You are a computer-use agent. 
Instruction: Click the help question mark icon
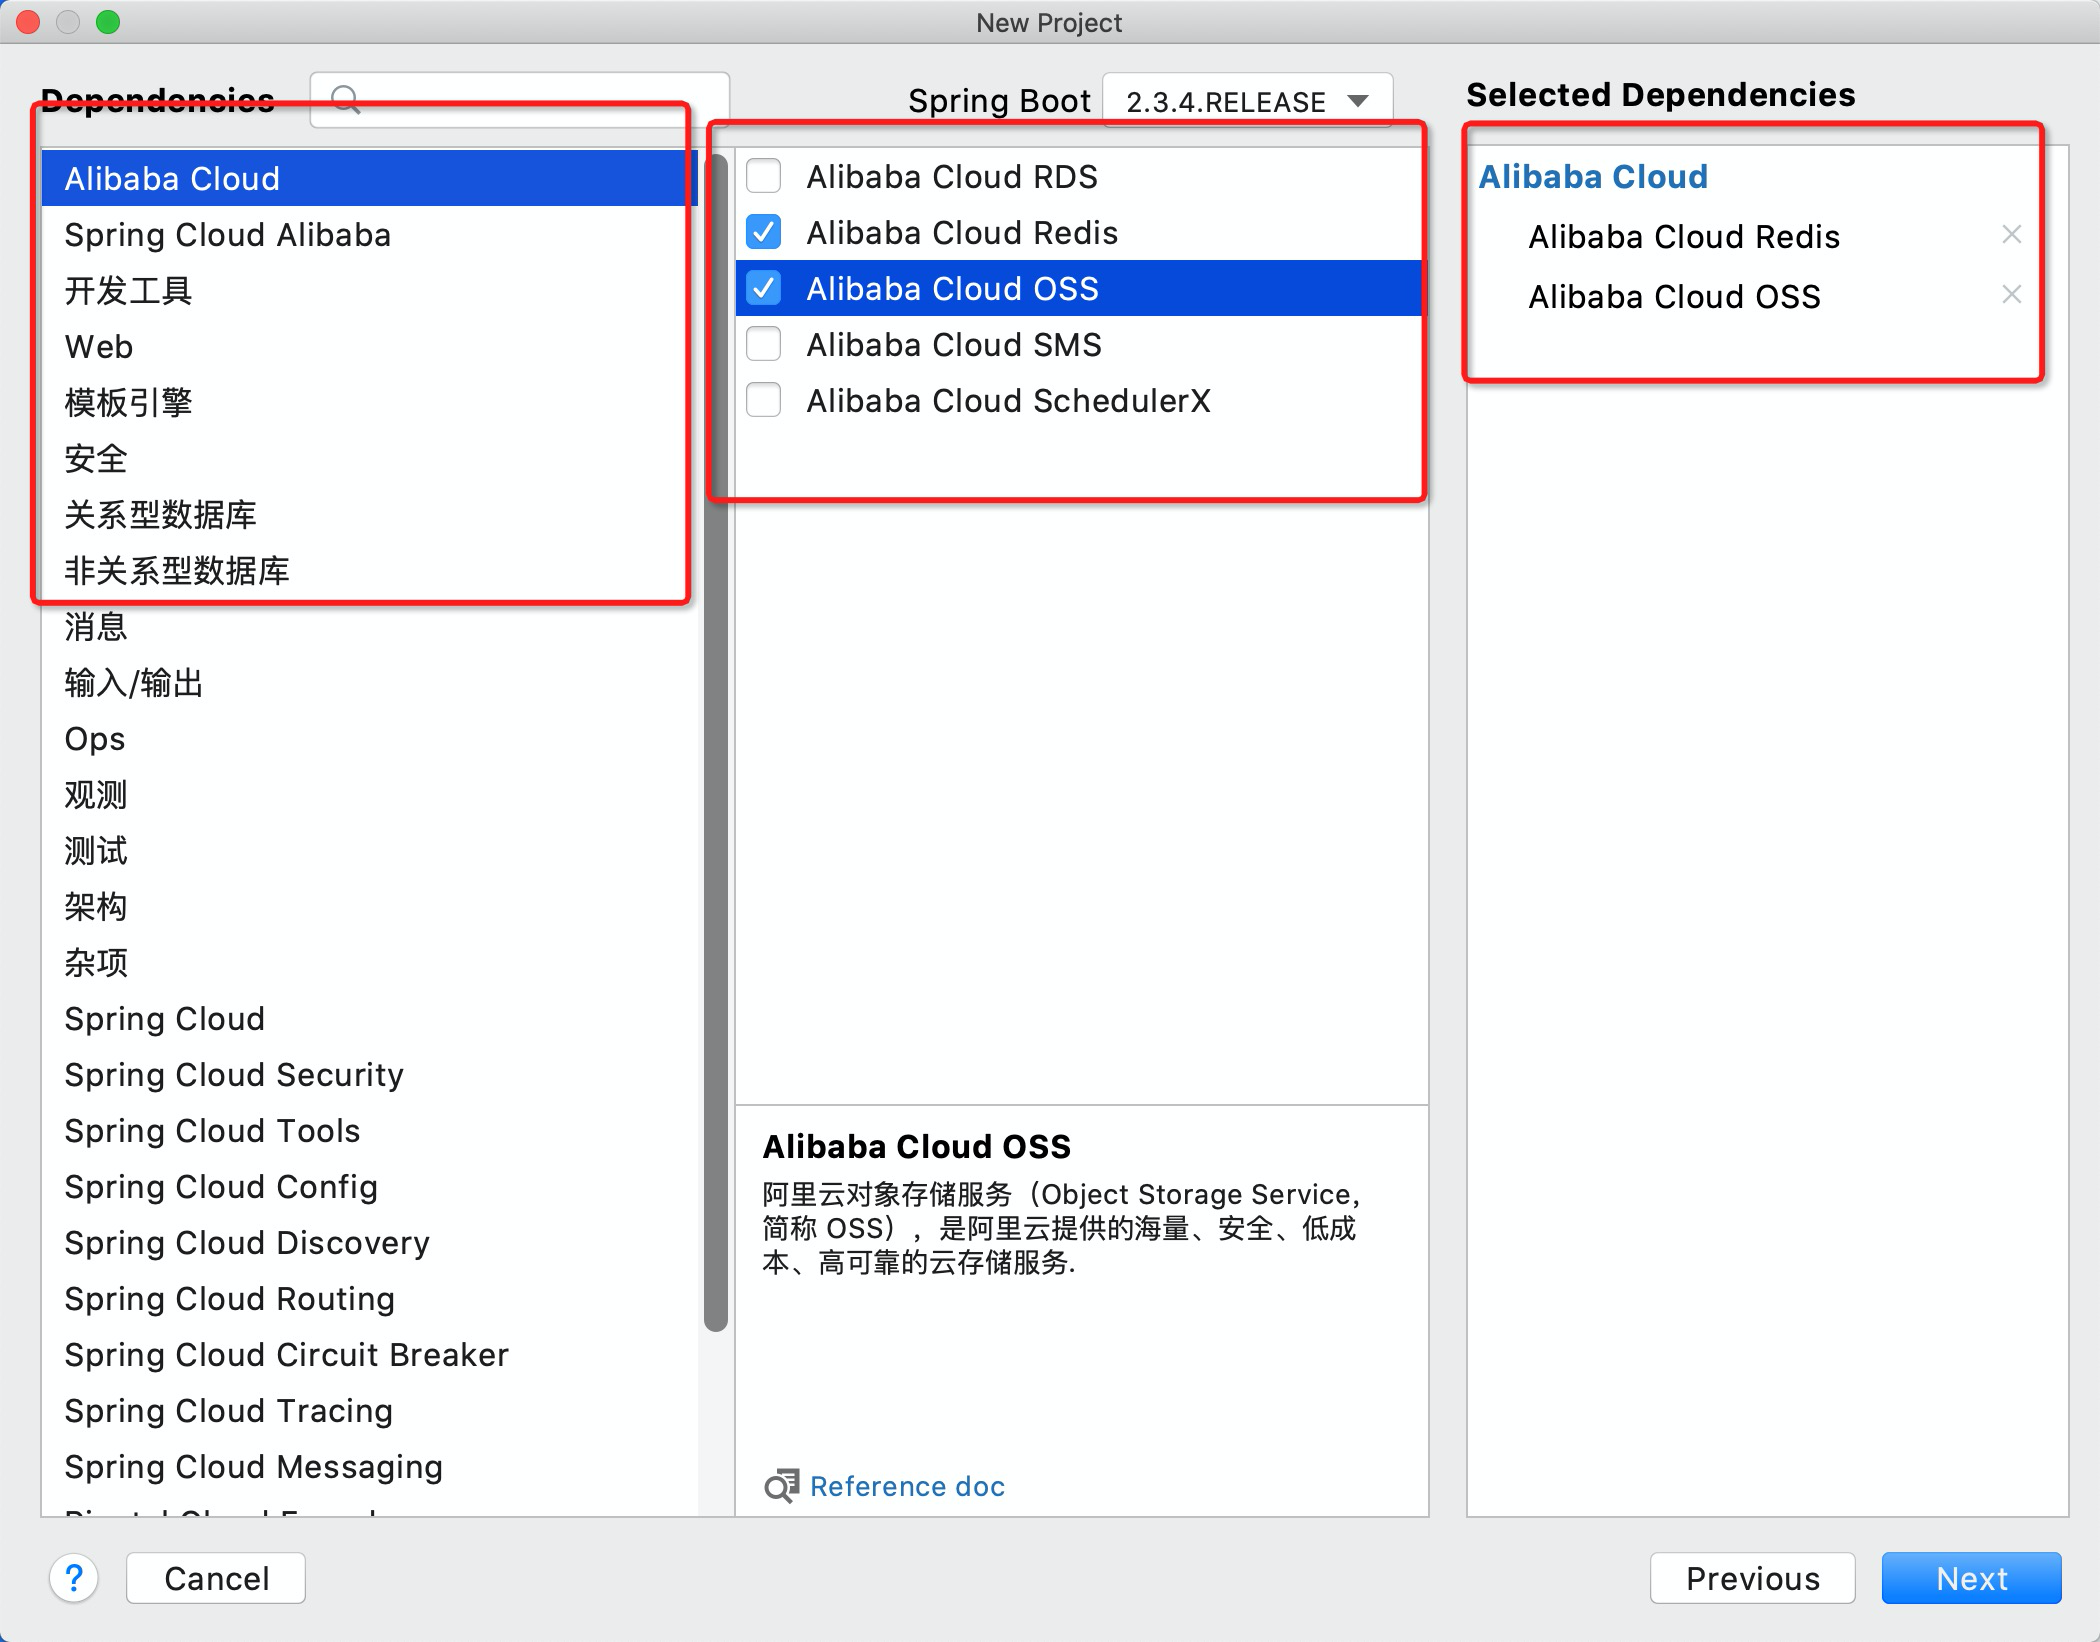[x=74, y=1577]
